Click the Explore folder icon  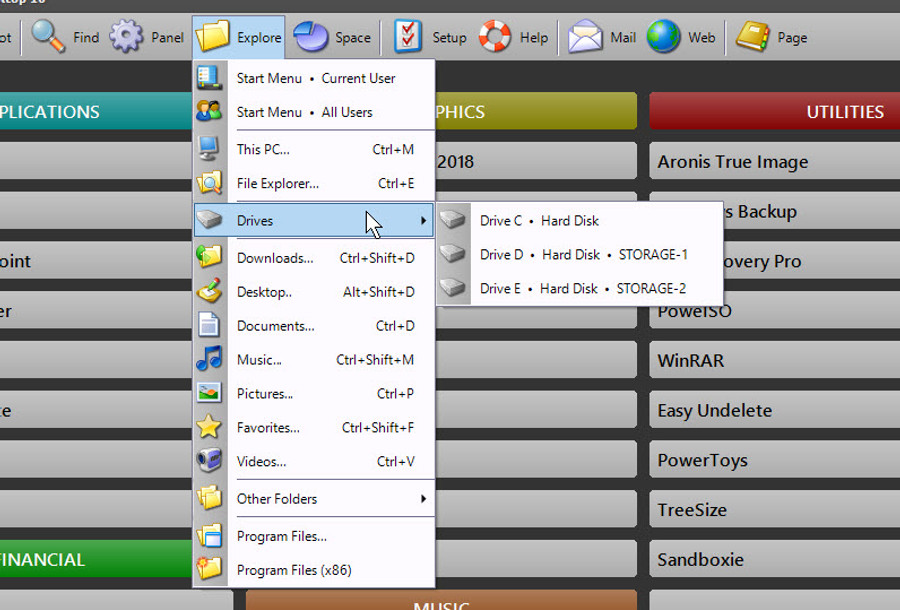point(212,37)
